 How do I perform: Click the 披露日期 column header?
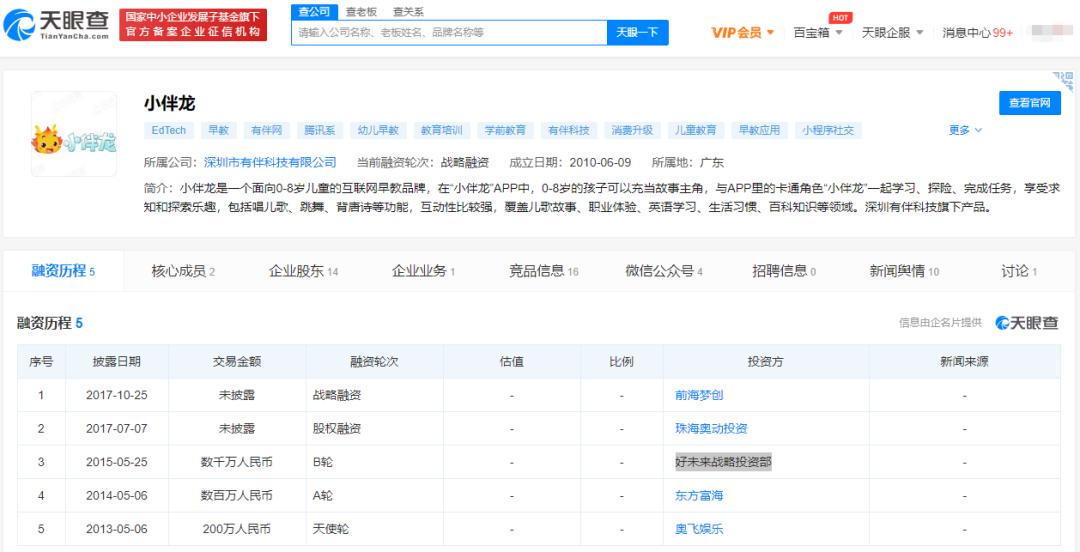[x=117, y=362]
